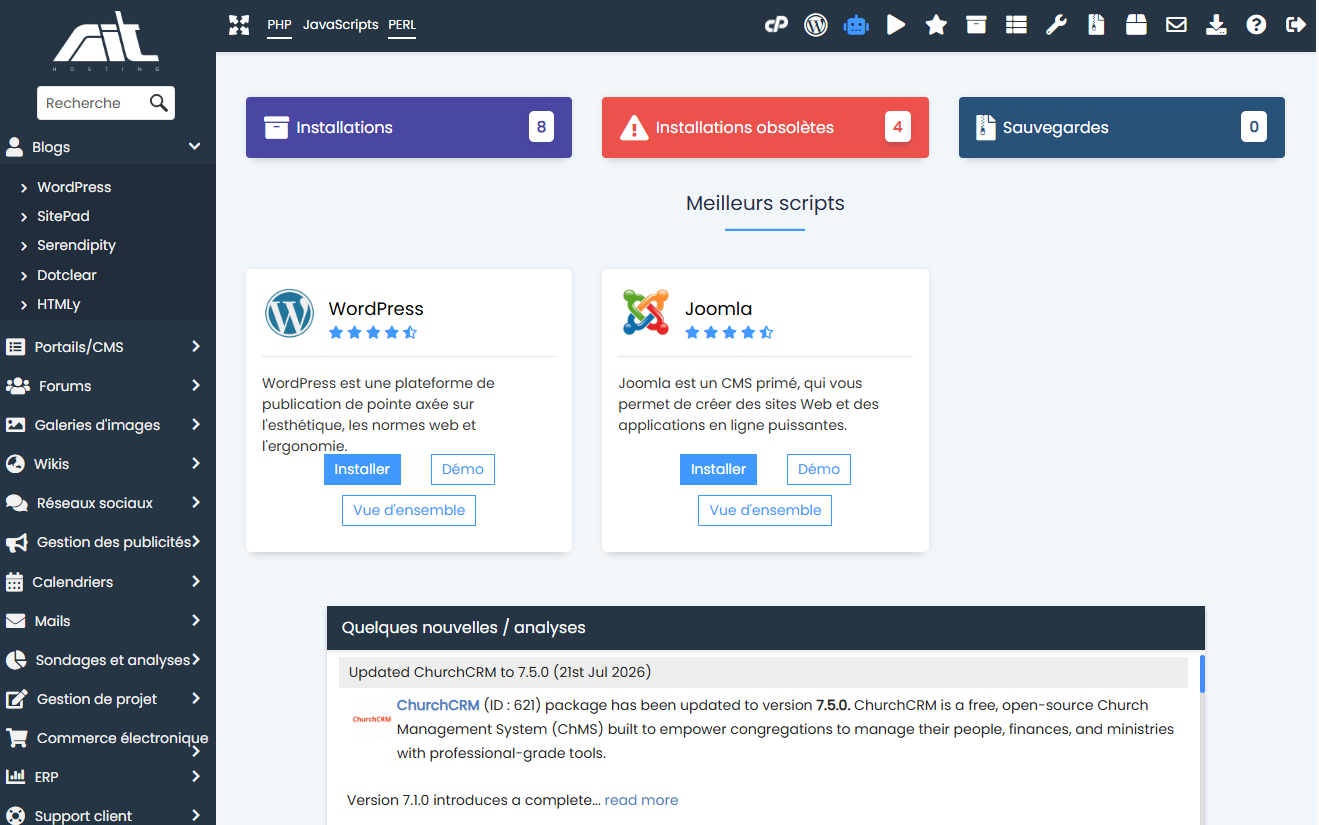
Task: Click the read more link
Action: pyautogui.click(x=641, y=800)
